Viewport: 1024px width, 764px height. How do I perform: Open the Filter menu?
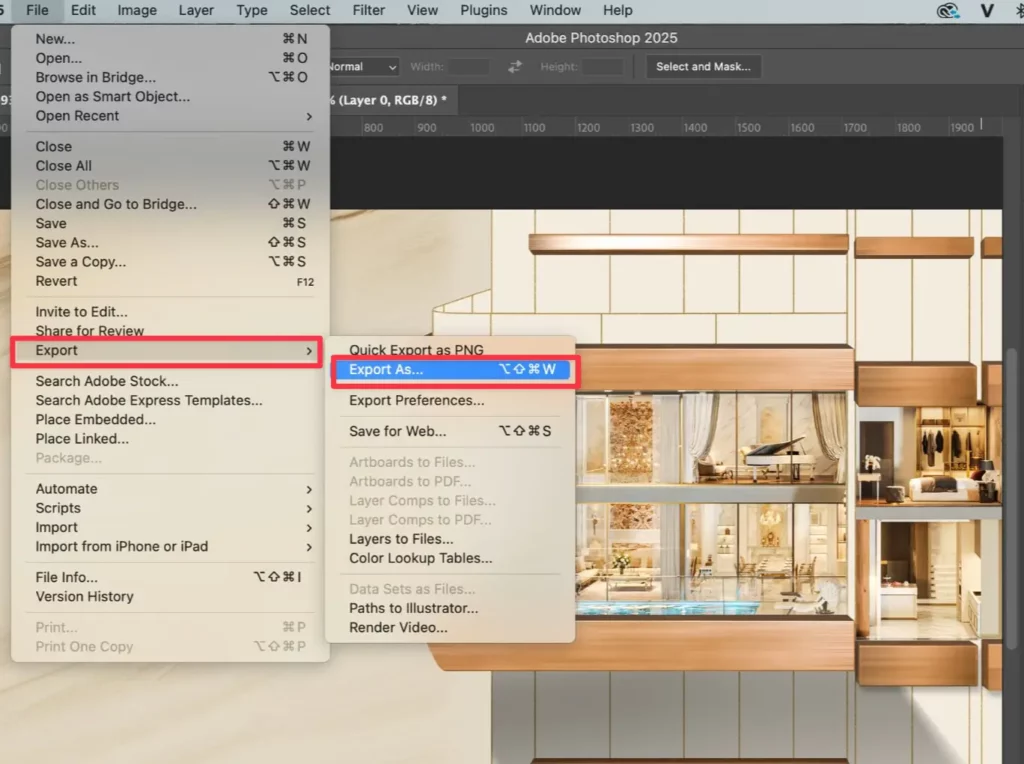[369, 11]
